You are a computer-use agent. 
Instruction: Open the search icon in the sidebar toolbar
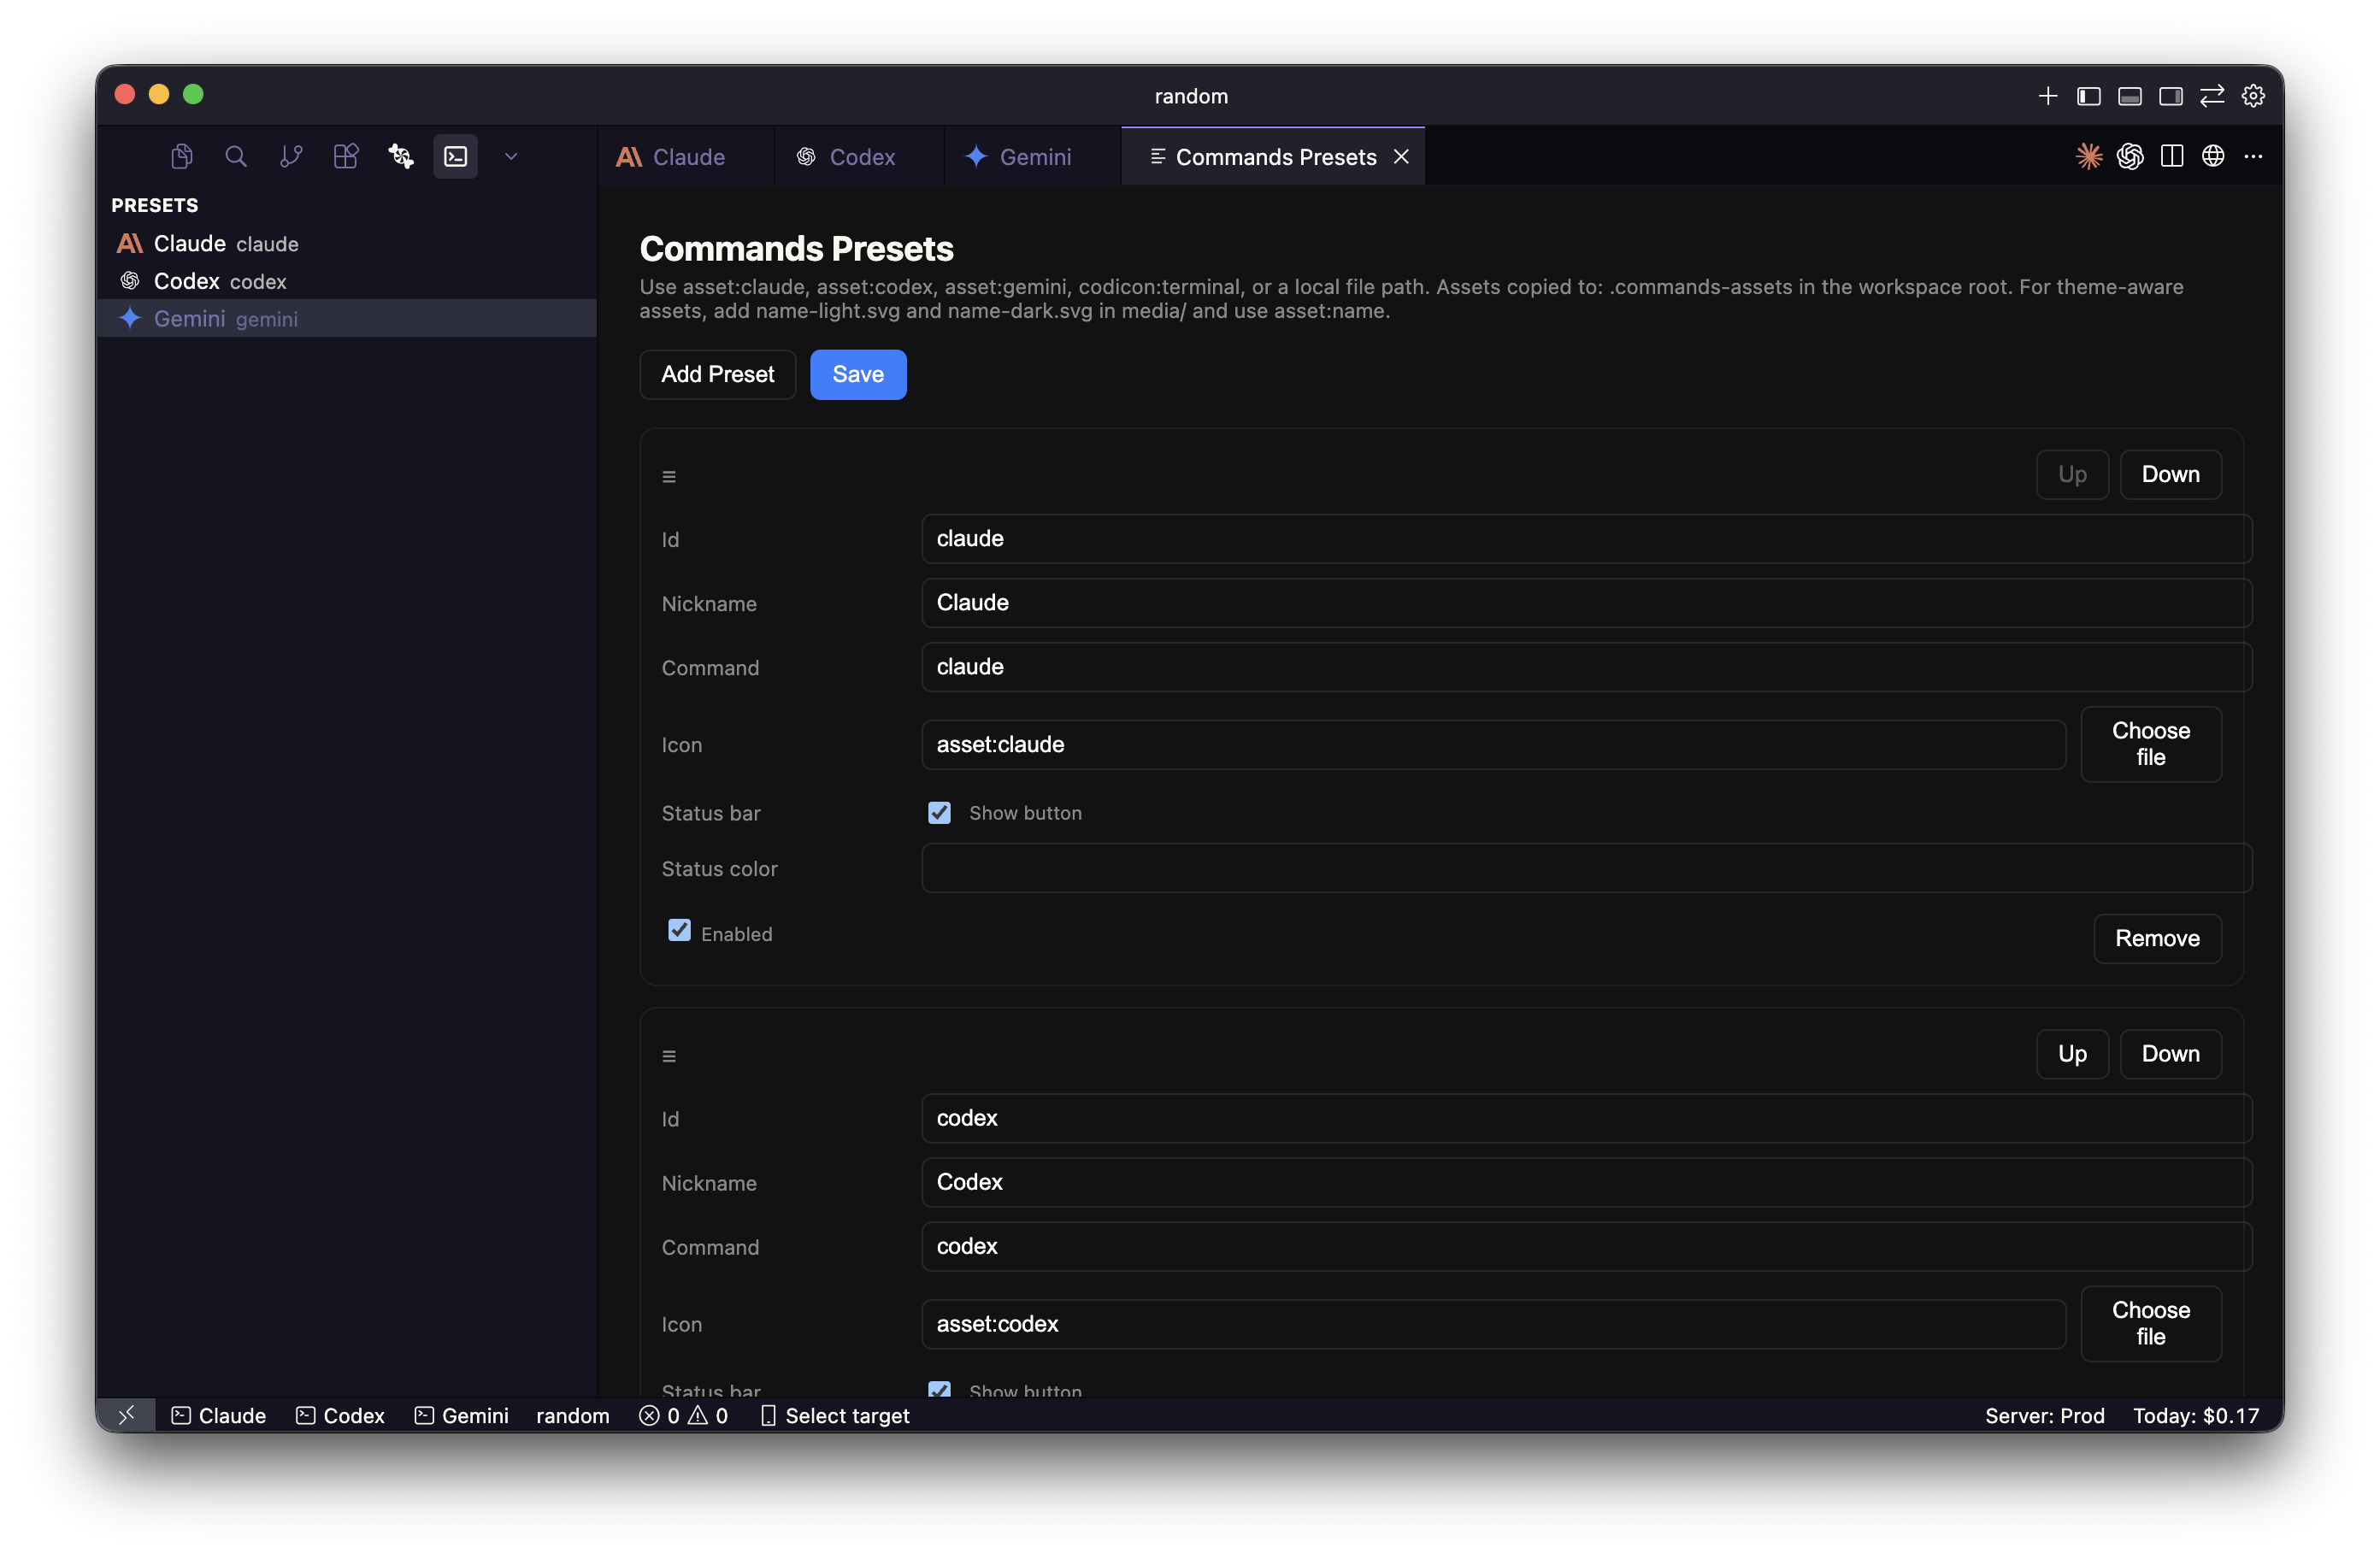click(236, 156)
